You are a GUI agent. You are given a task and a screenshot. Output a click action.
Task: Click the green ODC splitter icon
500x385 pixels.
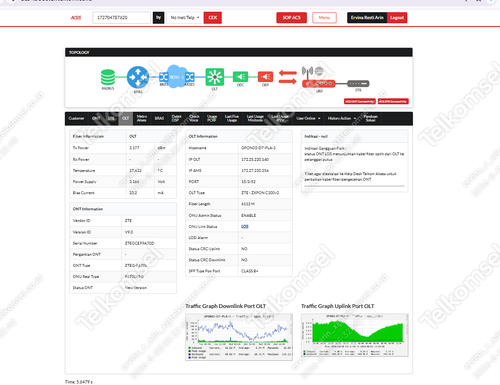[240, 77]
